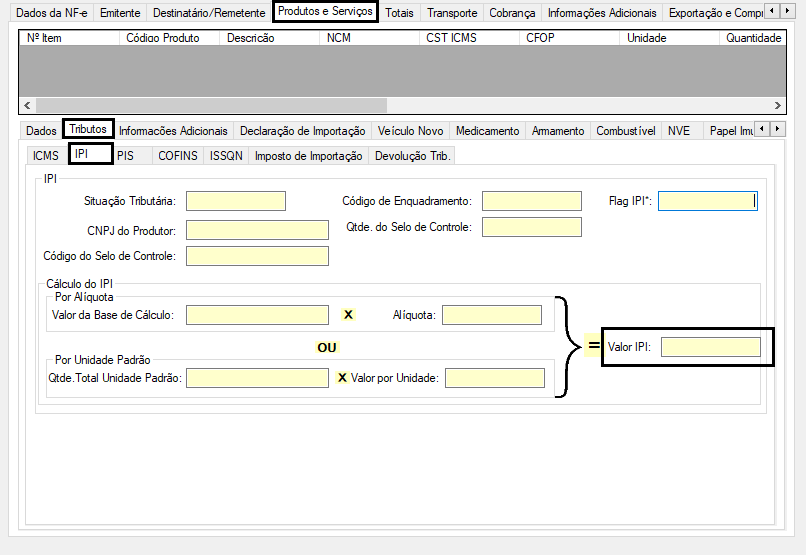
Task: Click the Descrição column header
Action: click(269, 38)
